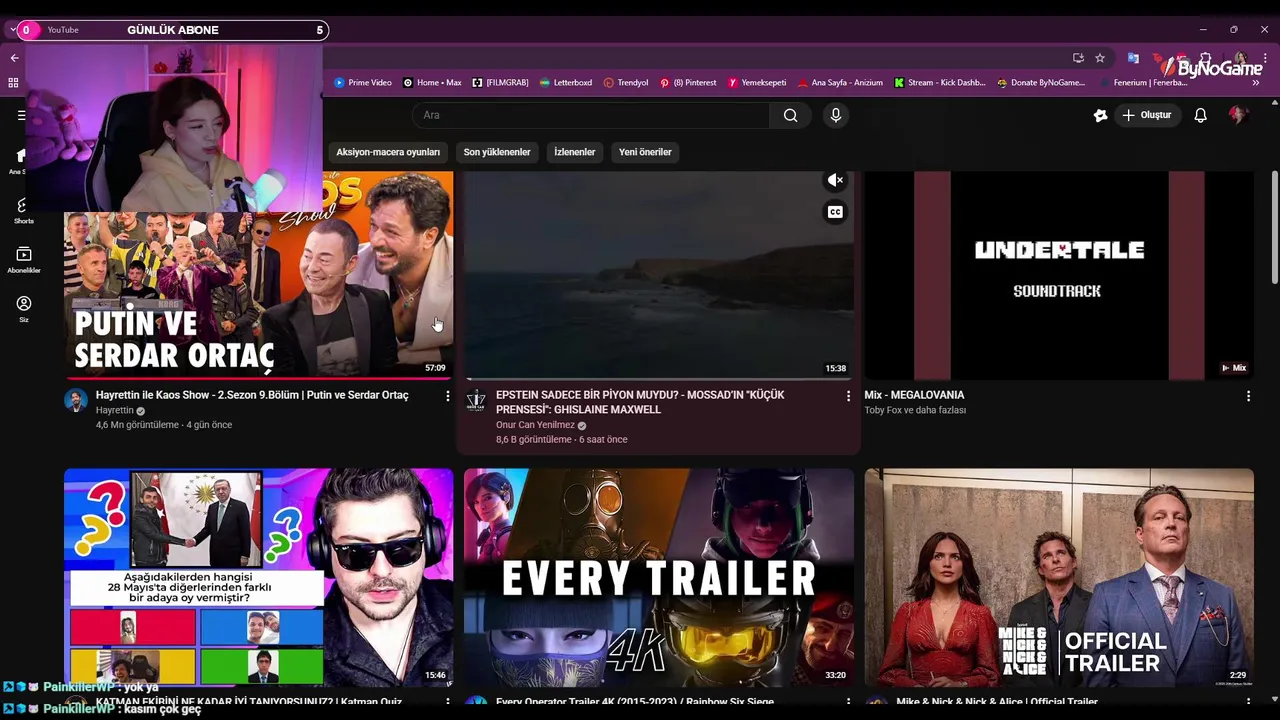Open Abonelikler in the sidebar
This screenshot has height=720, width=1280.
pyautogui.click(x=24, y=260)
